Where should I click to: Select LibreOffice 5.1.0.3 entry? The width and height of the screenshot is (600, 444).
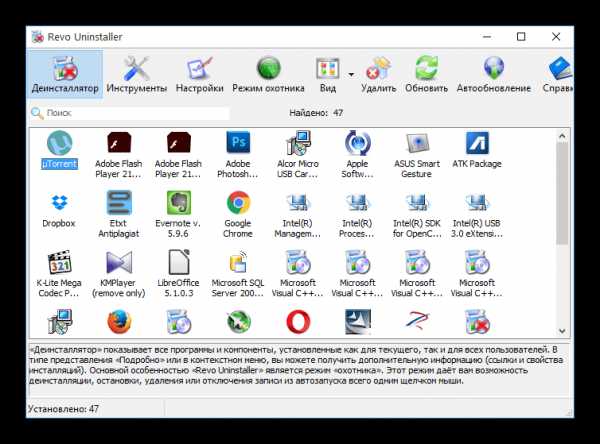click(178, 274)
